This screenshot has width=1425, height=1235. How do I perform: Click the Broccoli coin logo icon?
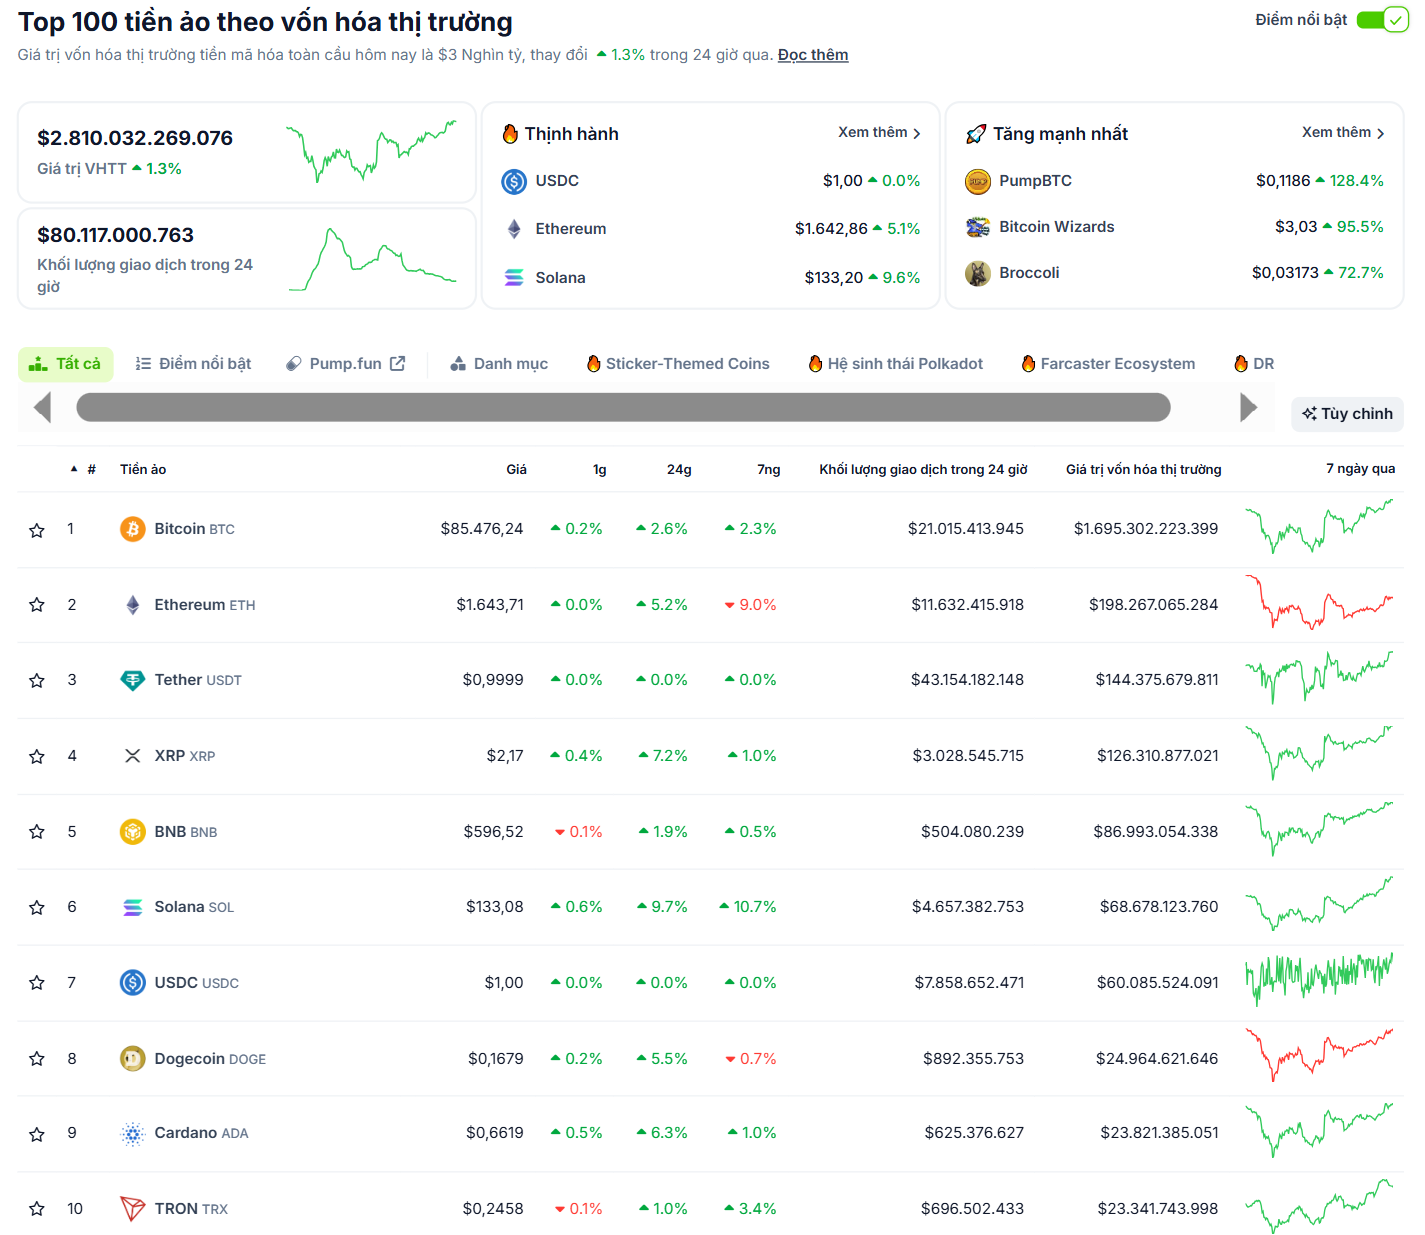[977, 273]
